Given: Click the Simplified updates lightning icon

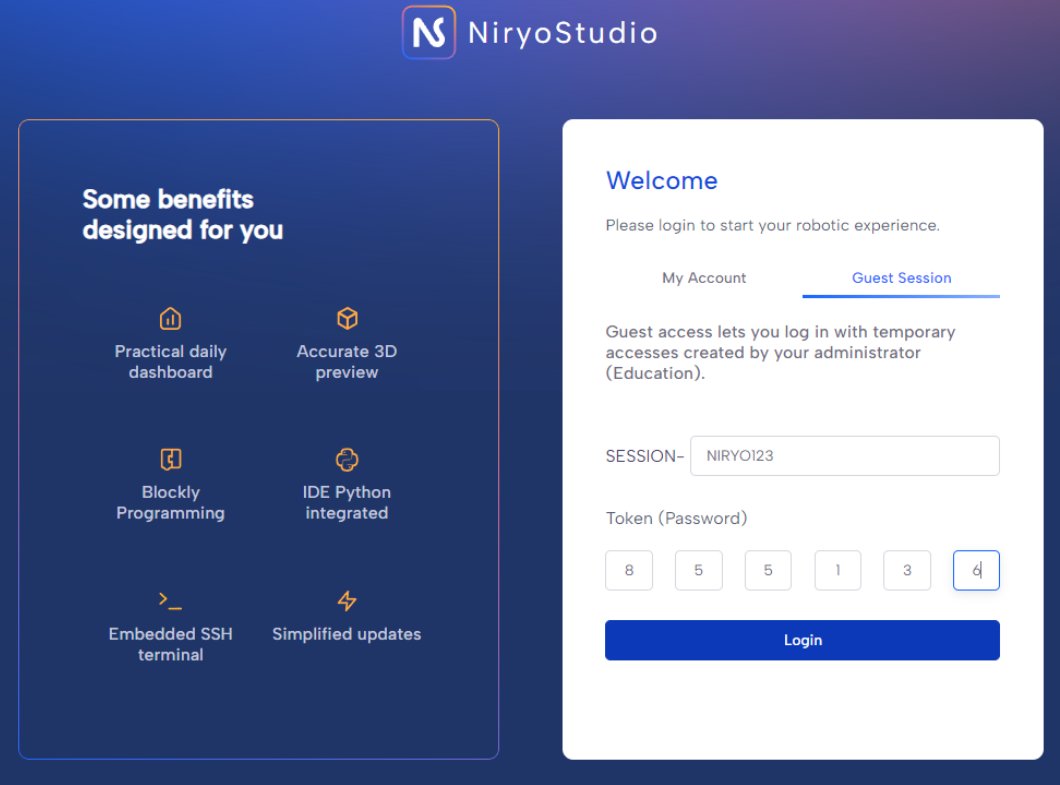Looking at the screenshot, I should [x=347, y=601].
